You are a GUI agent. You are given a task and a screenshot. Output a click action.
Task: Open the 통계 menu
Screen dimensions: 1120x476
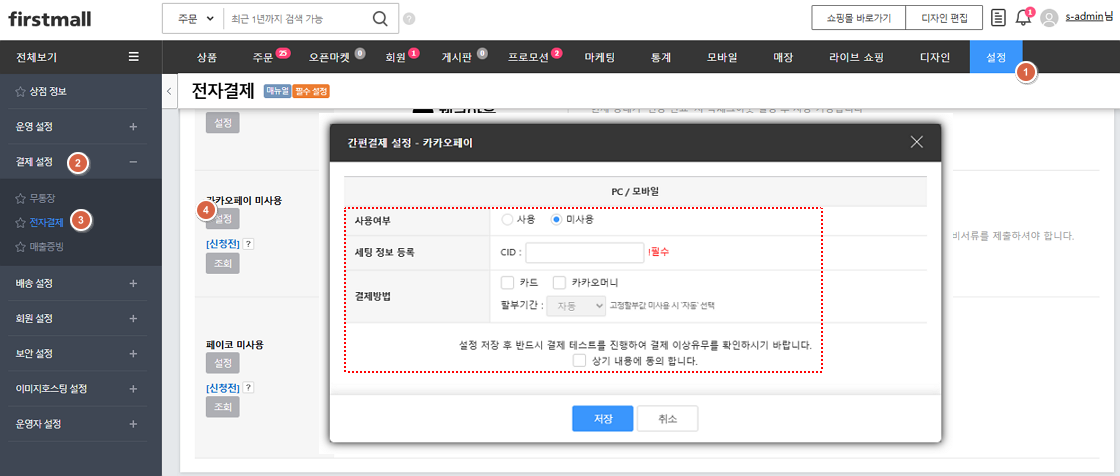tap(661, 57)
